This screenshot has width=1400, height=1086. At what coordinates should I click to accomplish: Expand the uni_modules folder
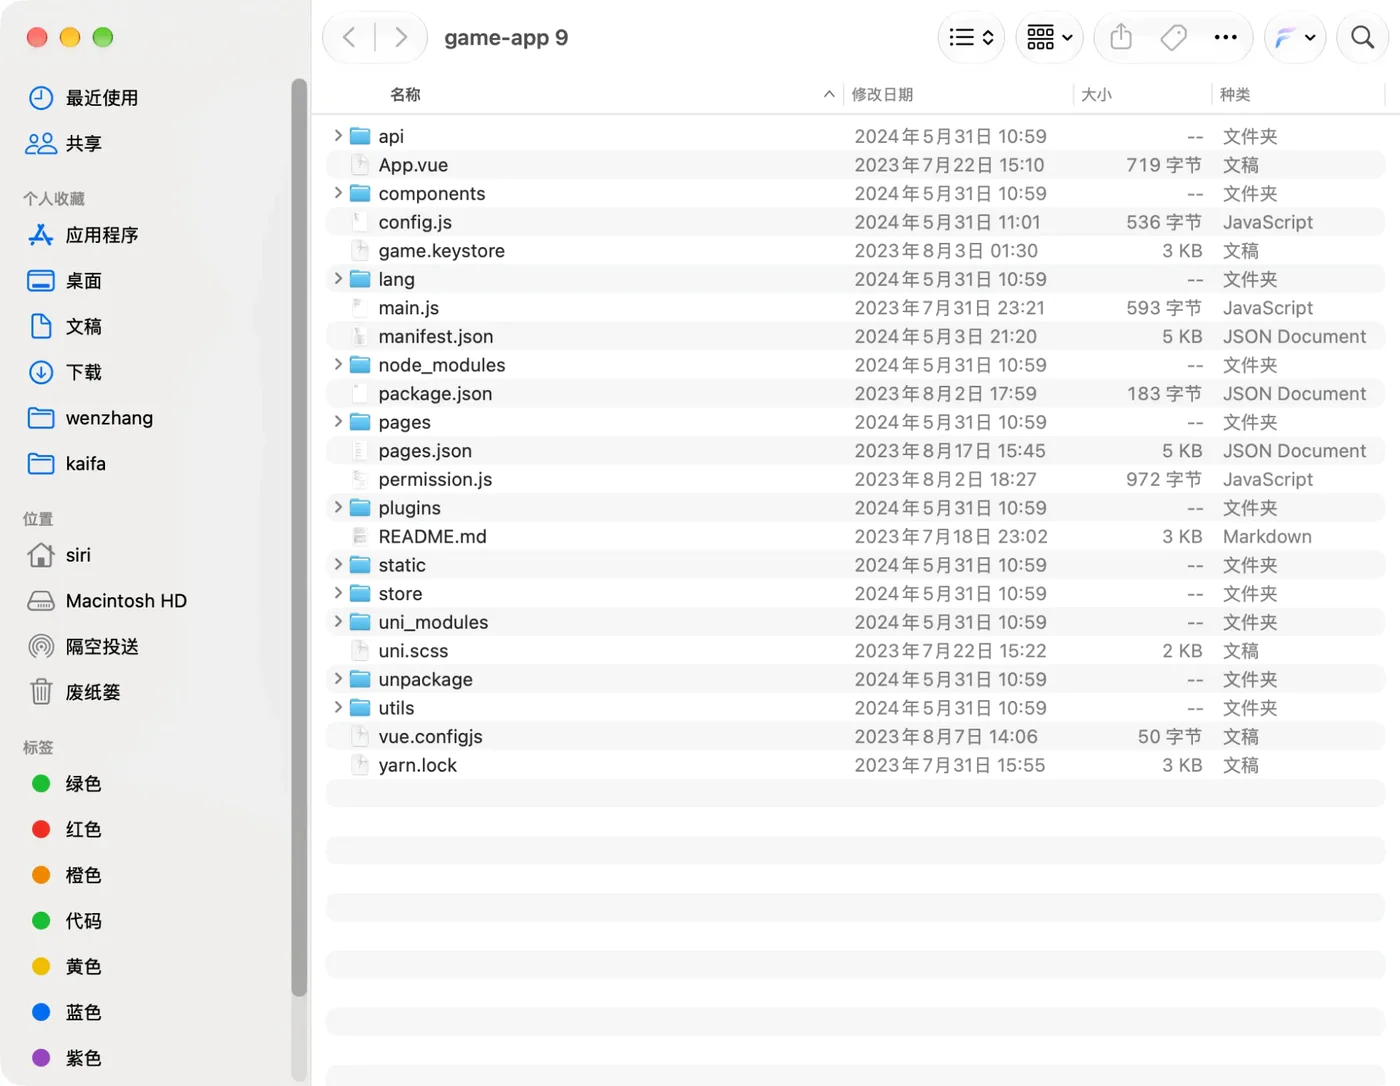(x=338, y=622)
